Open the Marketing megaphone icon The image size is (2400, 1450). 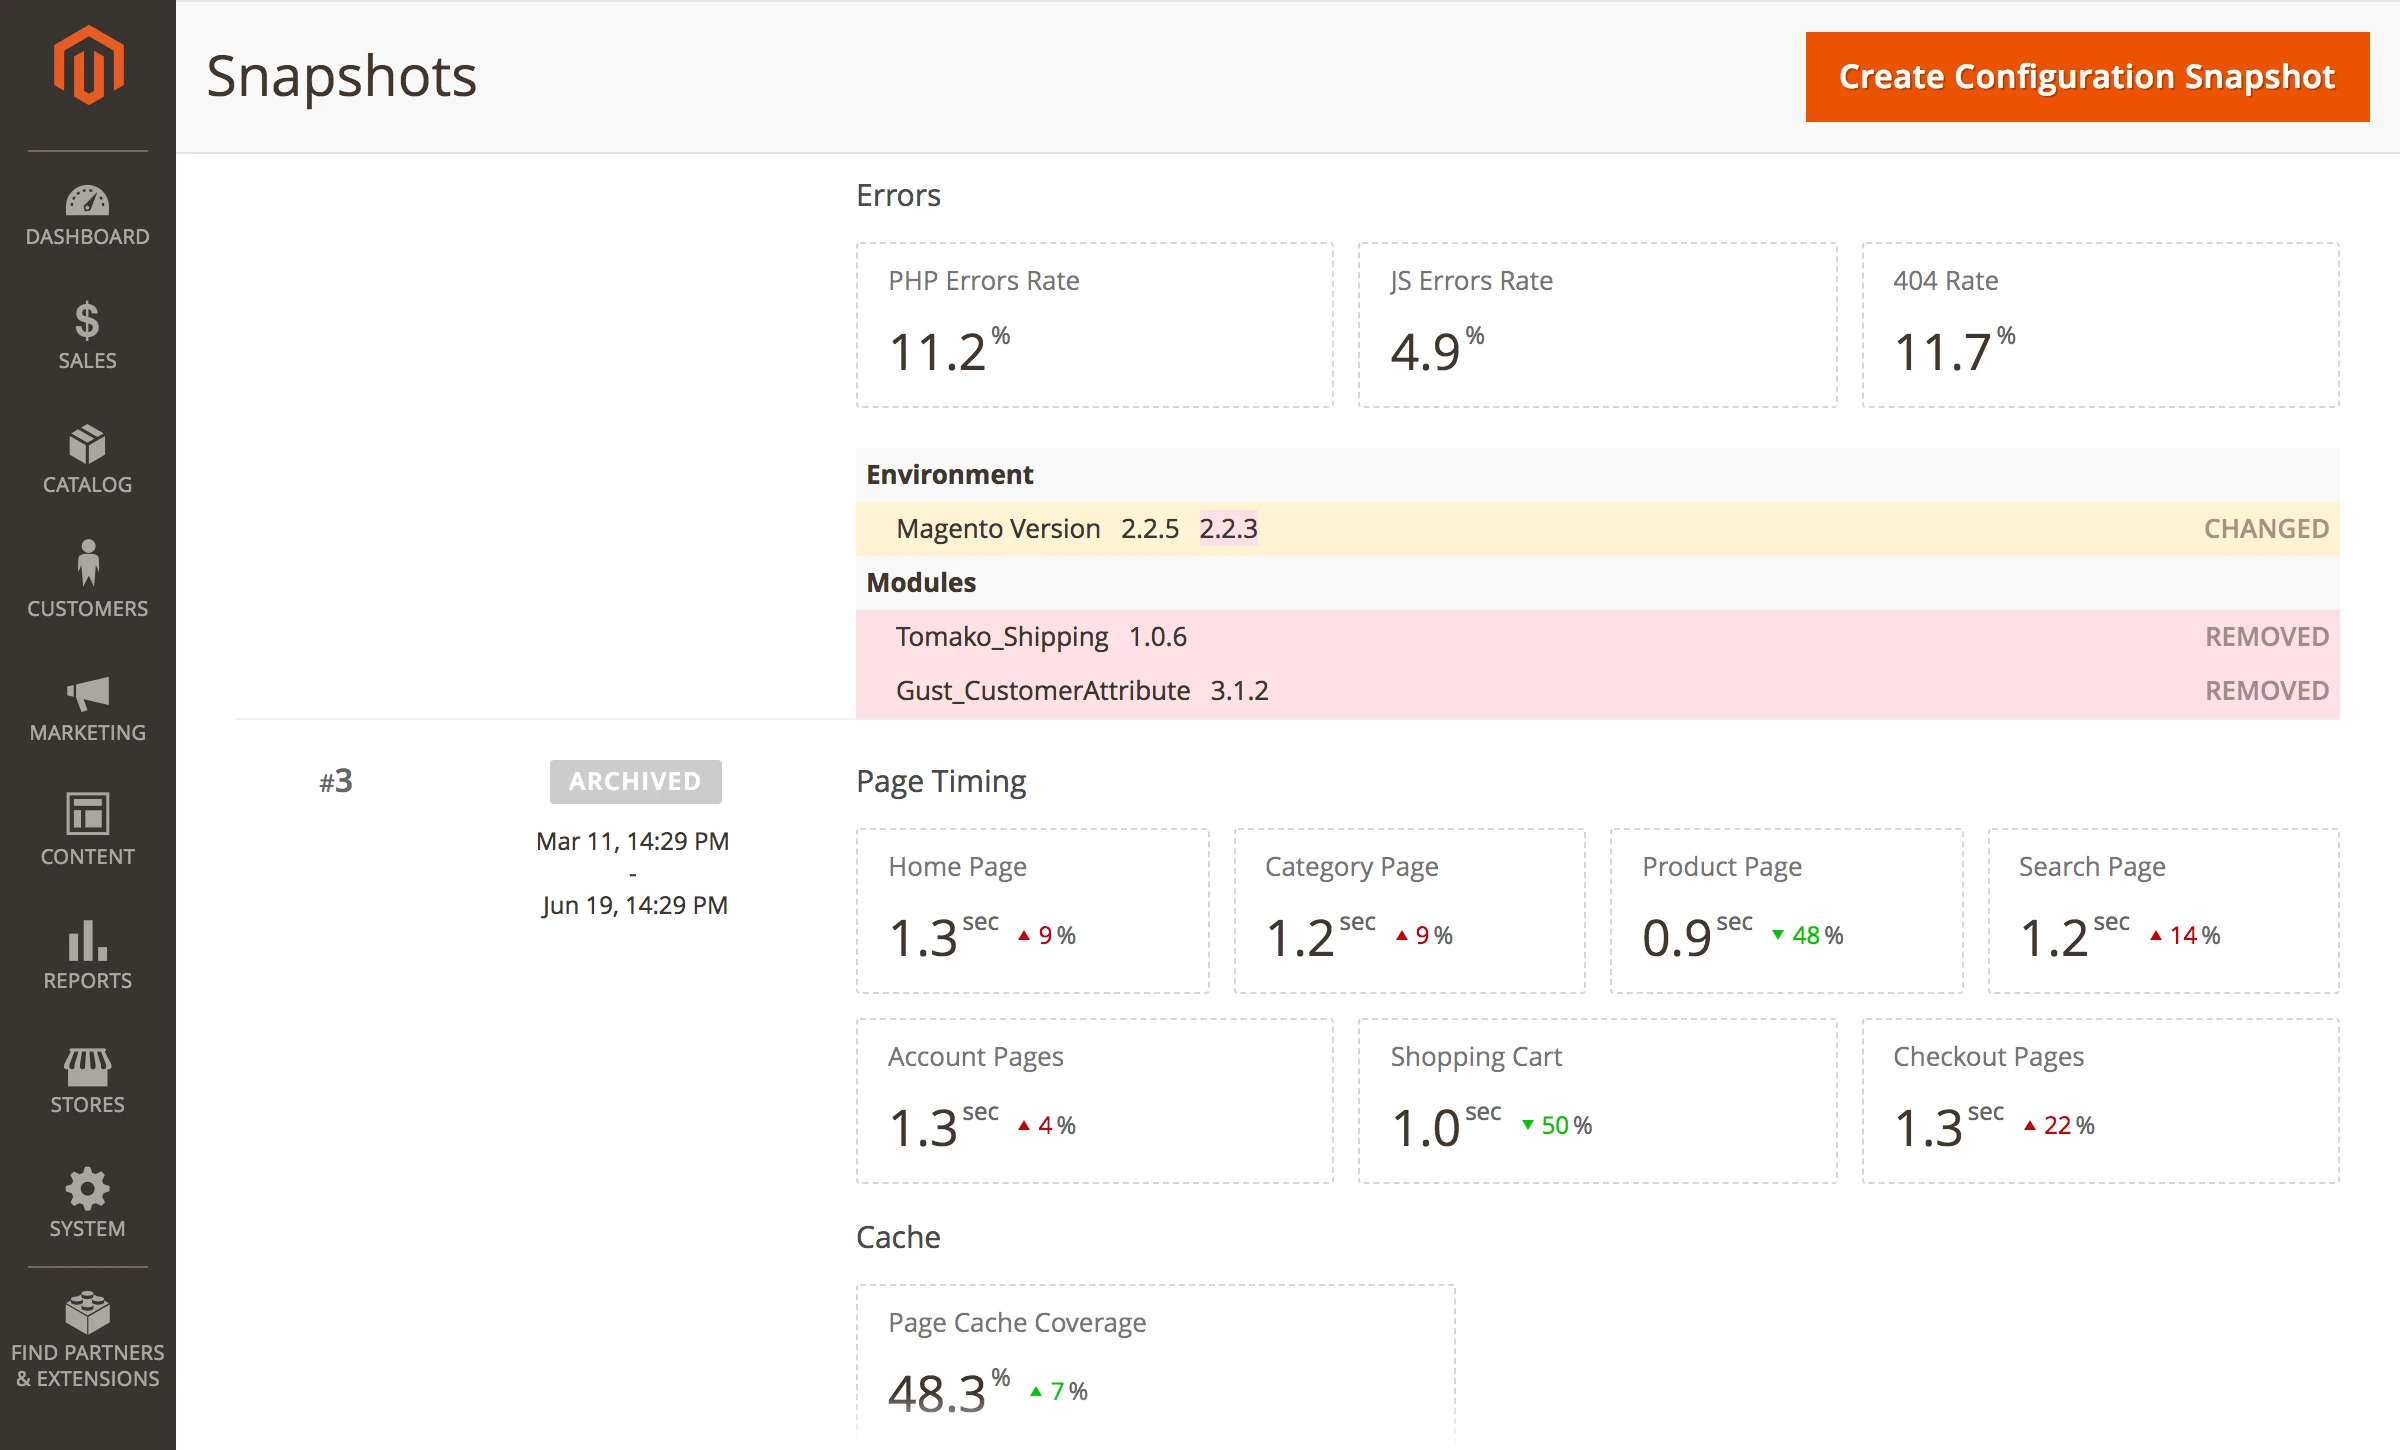(88, 693)
